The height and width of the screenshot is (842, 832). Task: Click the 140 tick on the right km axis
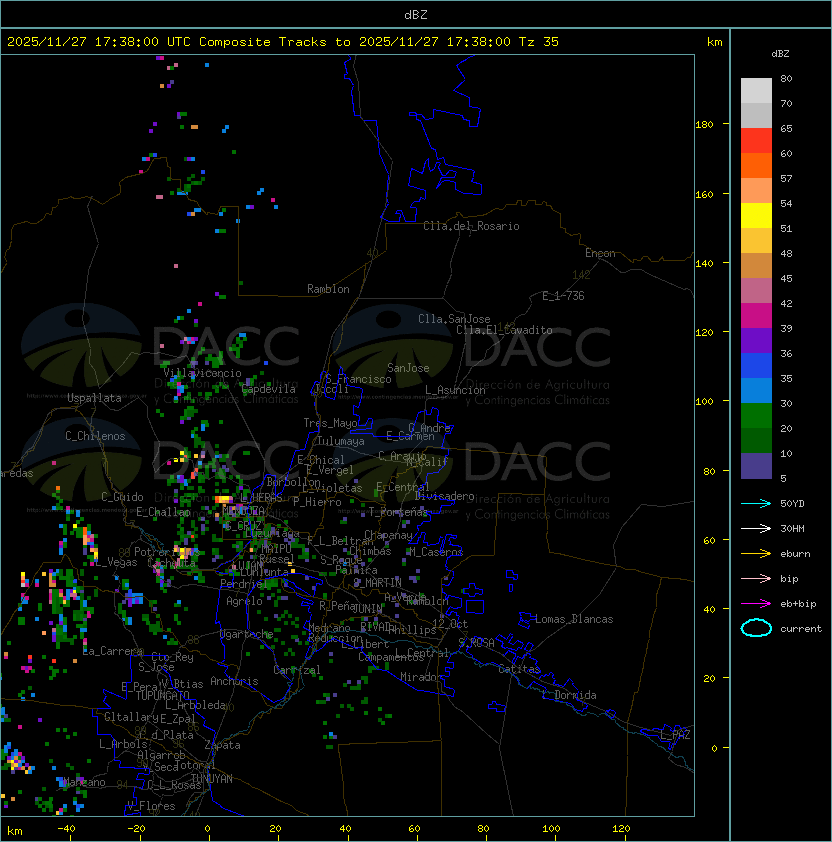[704, 263]
